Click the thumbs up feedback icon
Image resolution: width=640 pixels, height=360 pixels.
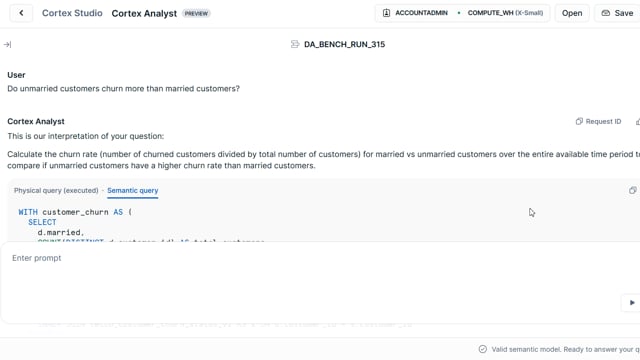tap(638, 121)
